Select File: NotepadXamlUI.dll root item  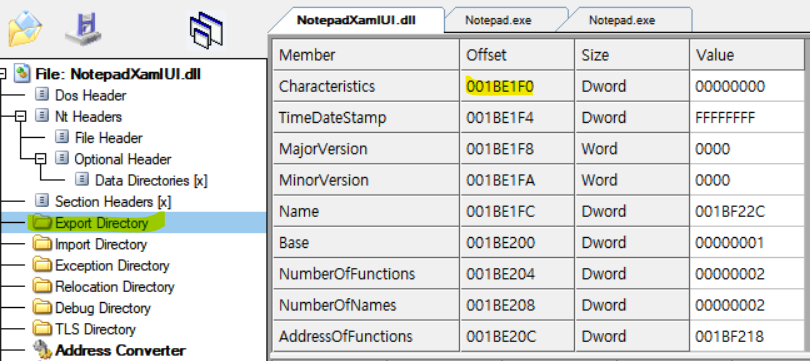click(118, 74)
